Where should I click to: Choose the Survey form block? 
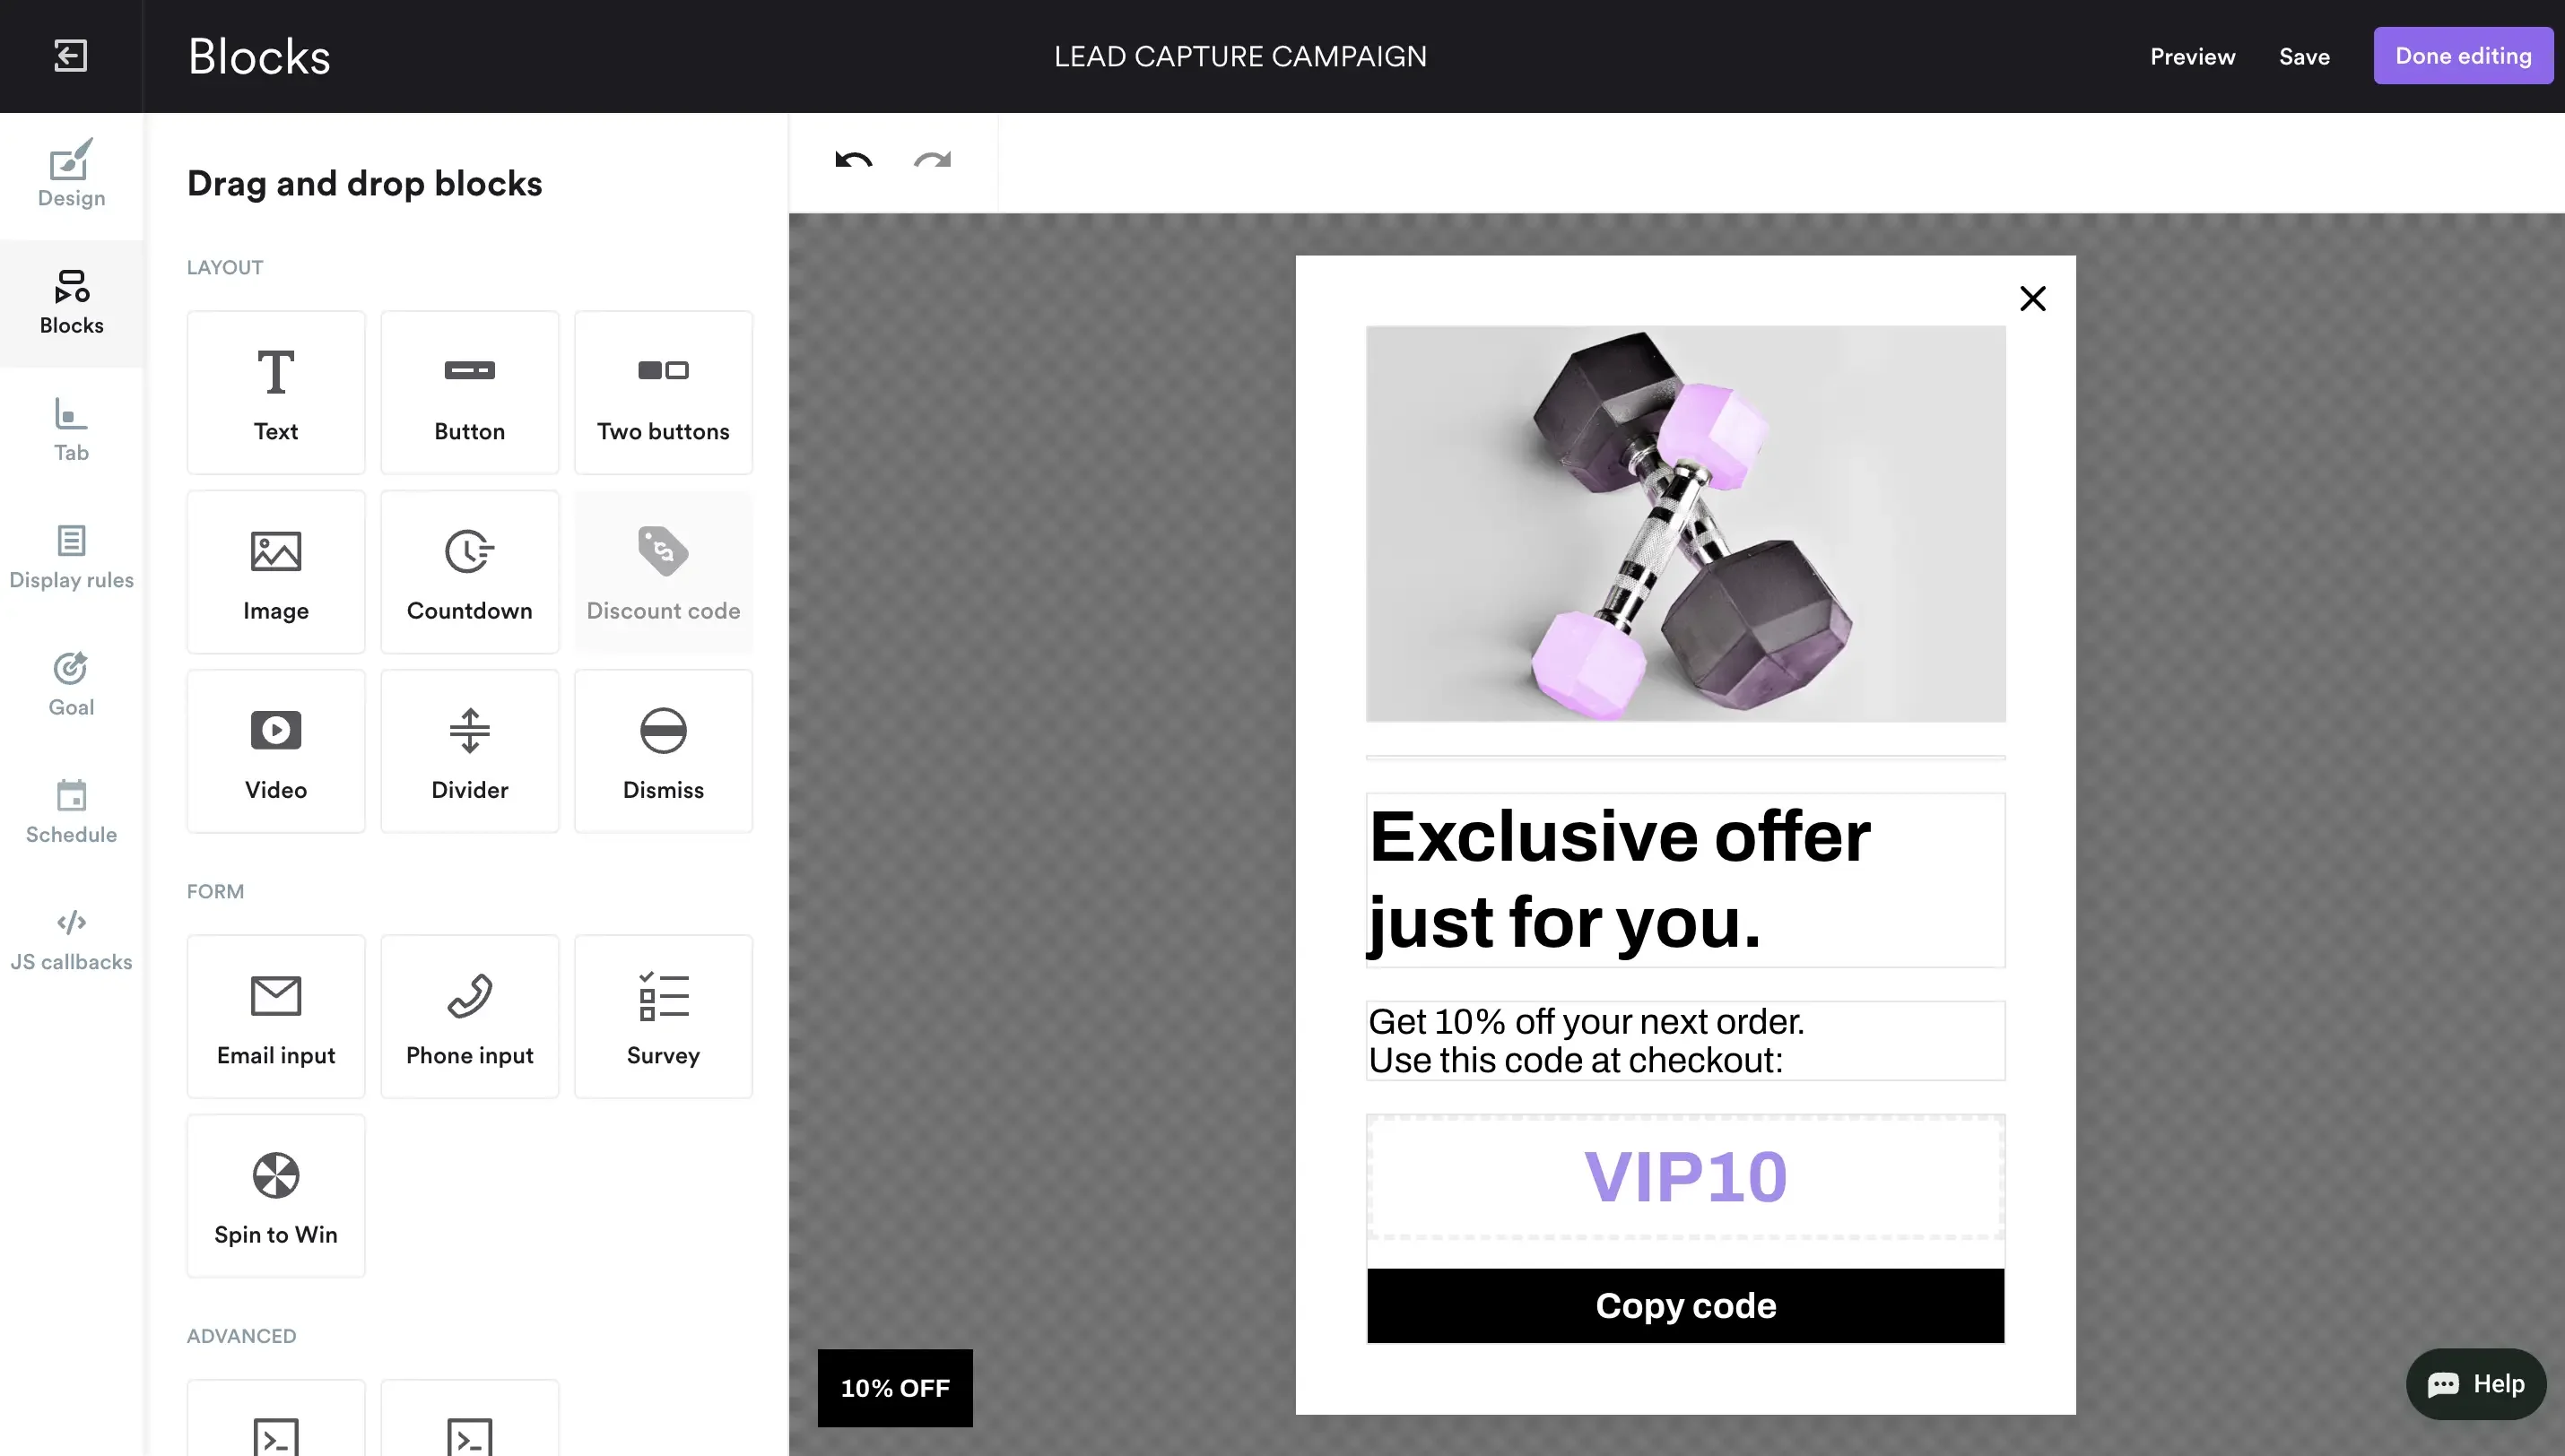tap(663, 1017)
